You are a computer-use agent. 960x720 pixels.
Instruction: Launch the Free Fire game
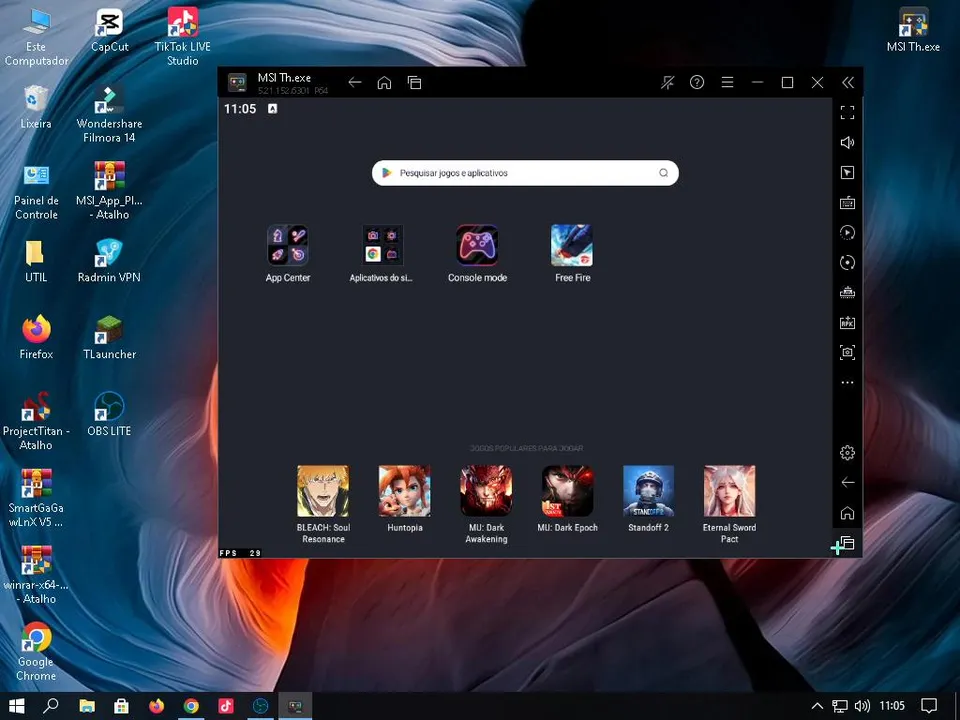point(572,246)
